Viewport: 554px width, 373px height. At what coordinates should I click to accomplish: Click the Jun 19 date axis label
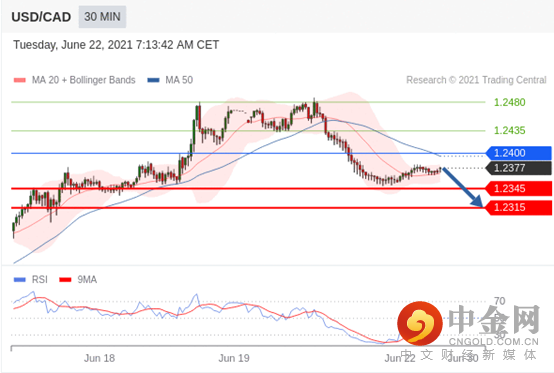234,358
